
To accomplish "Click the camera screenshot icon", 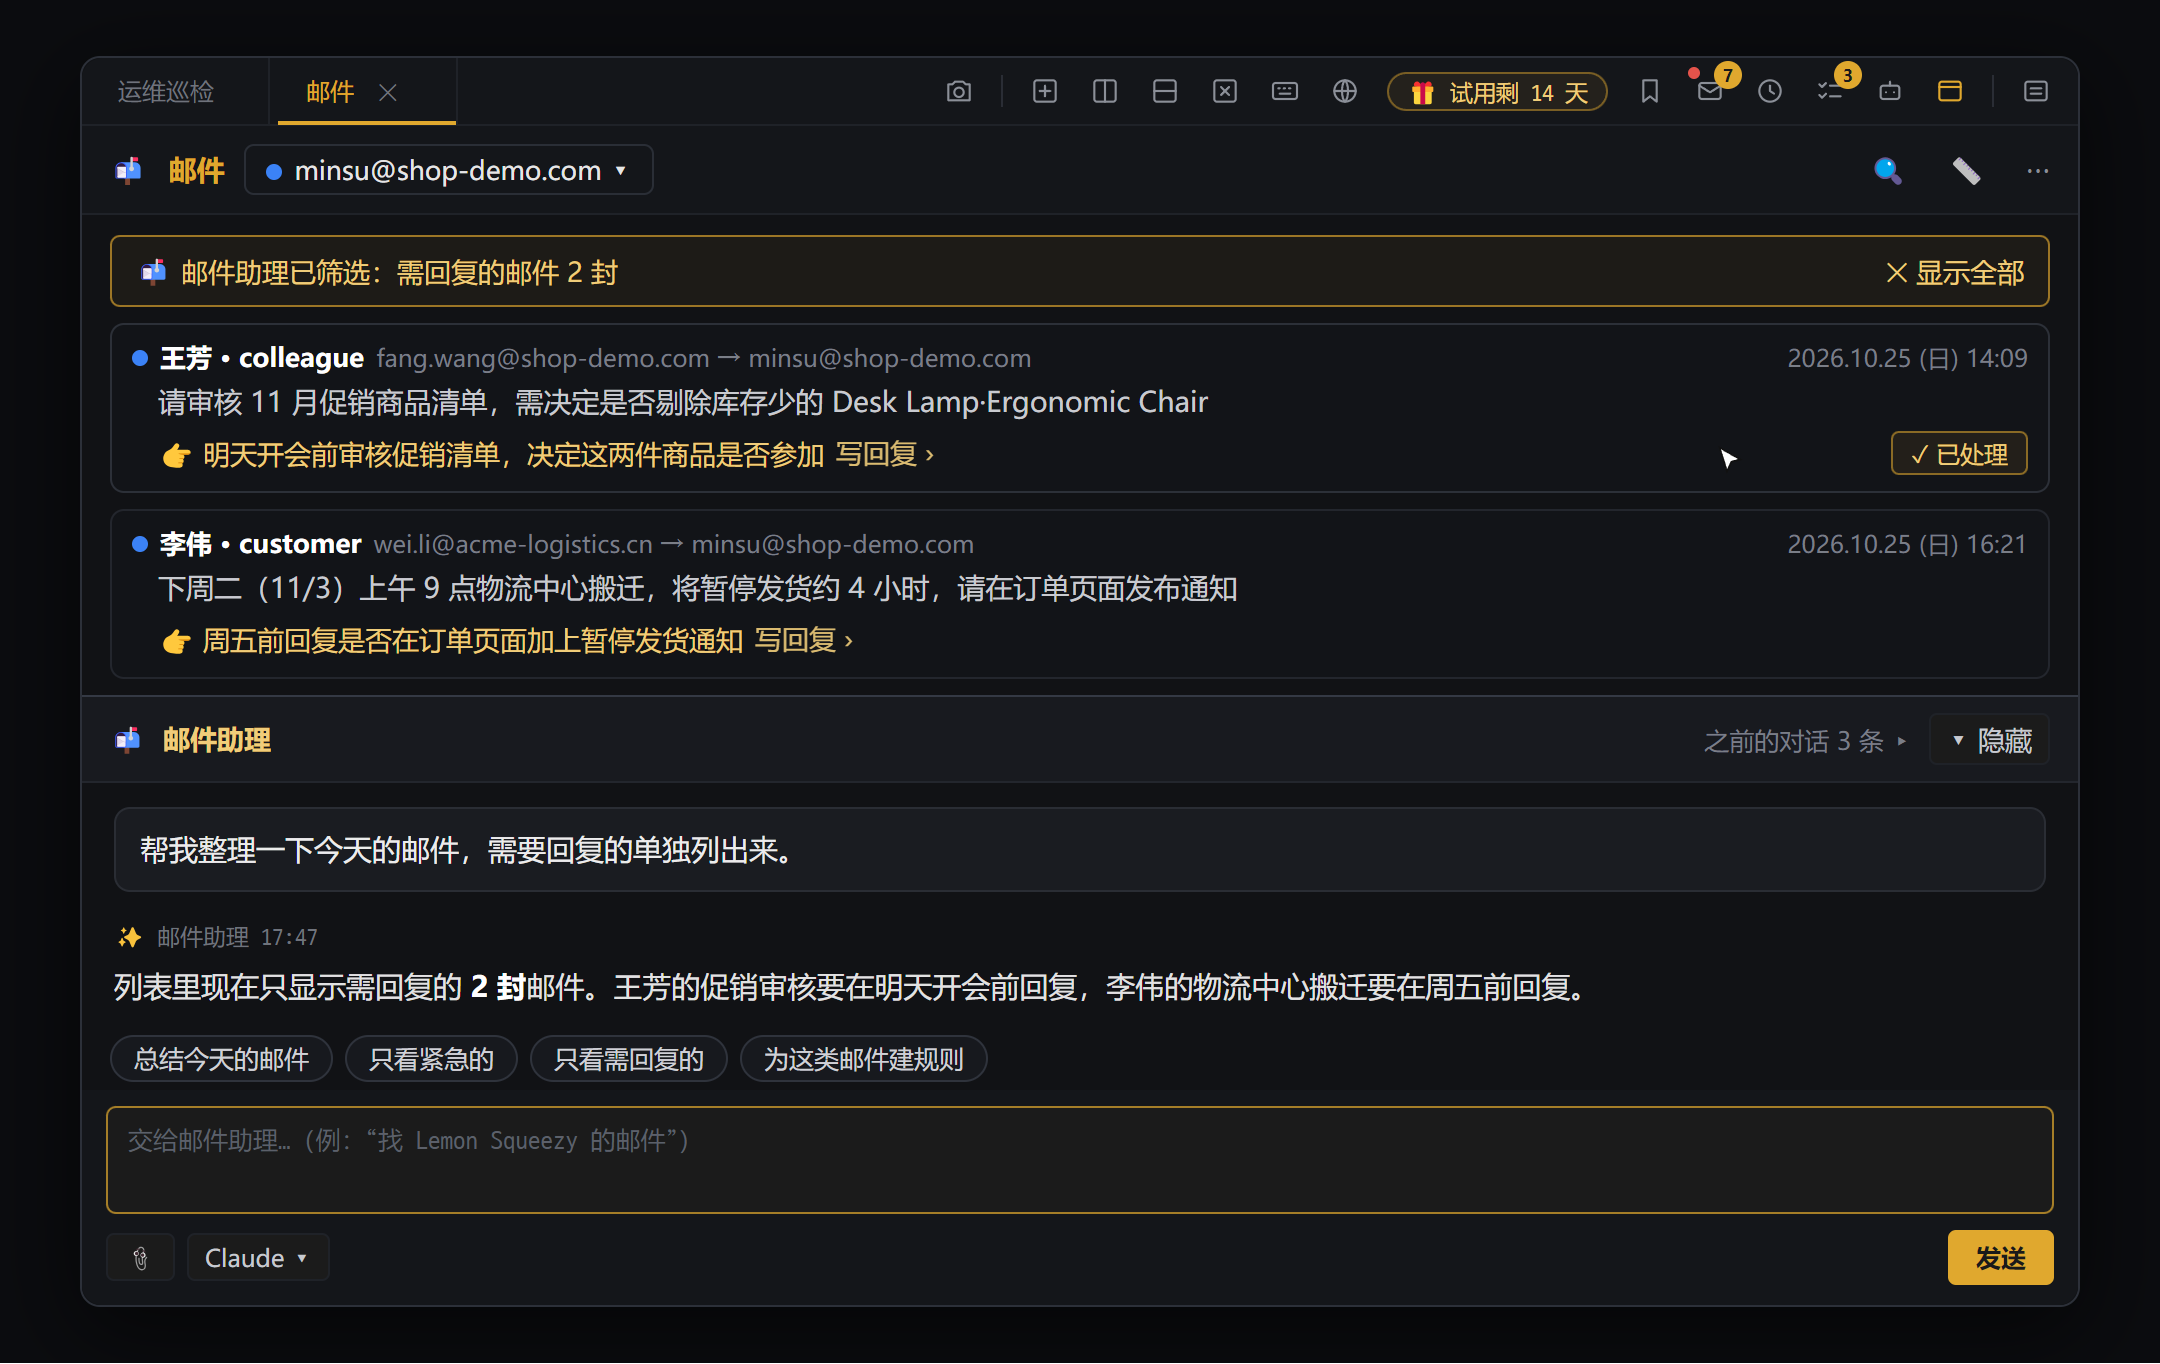I will pos(958,92).
